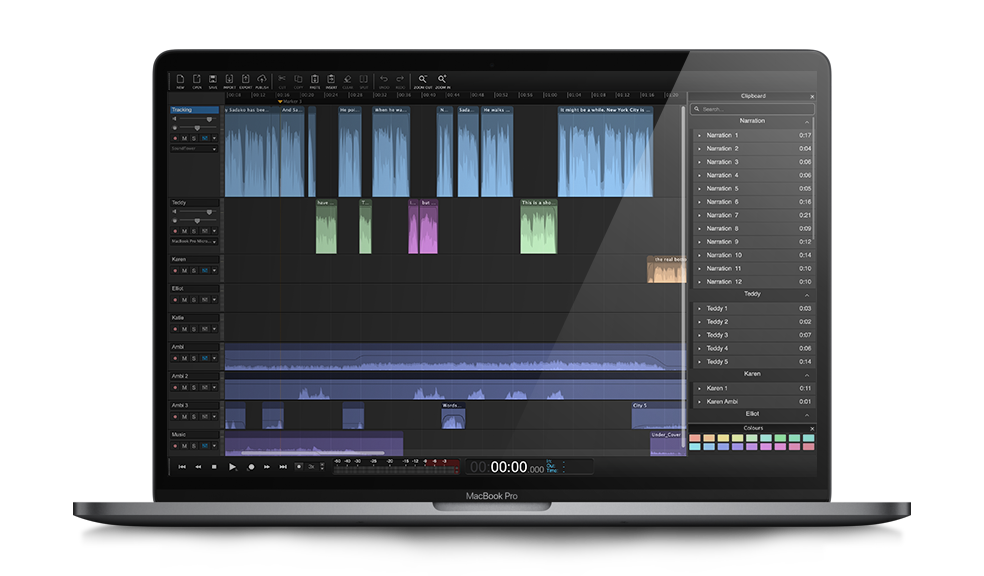
Task: Arm recording on the Ambi track
Action: (x=174, y=358)
